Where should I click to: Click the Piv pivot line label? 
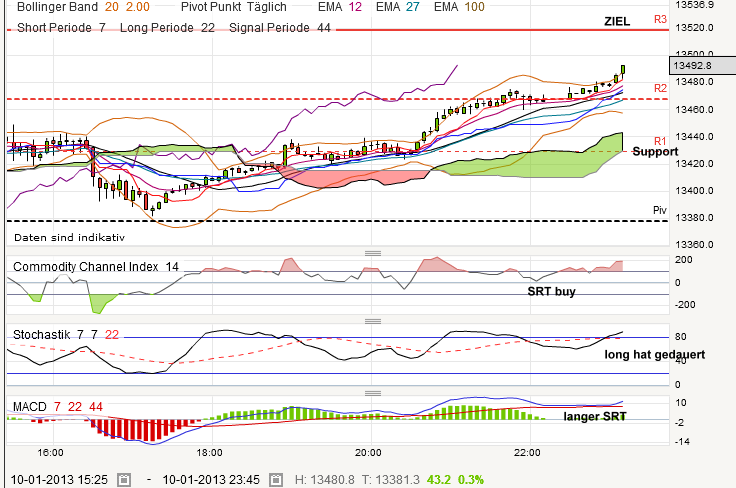click(x=659, y=210)
